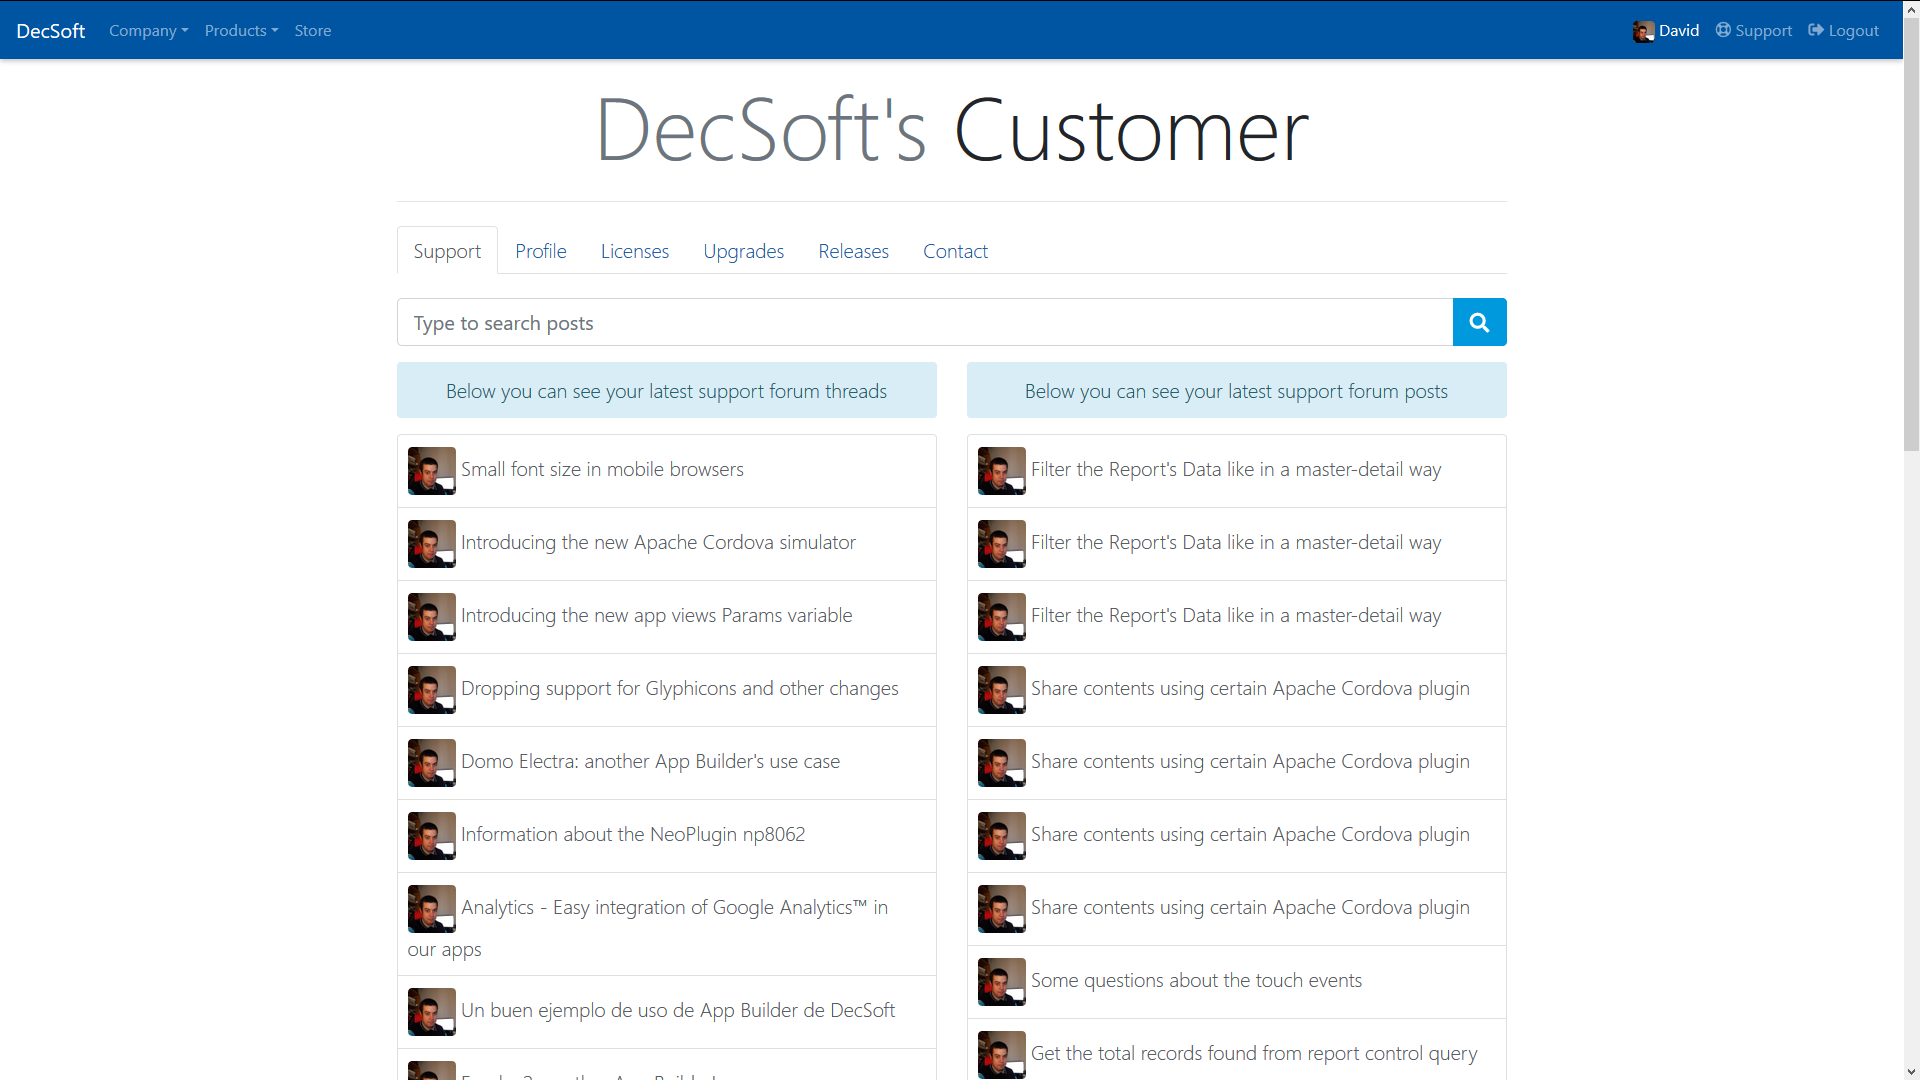The width and height of the screenshot is (1920, 1080).
Task: Focus the Type to search posts field
Action: (x=925, y=322)
